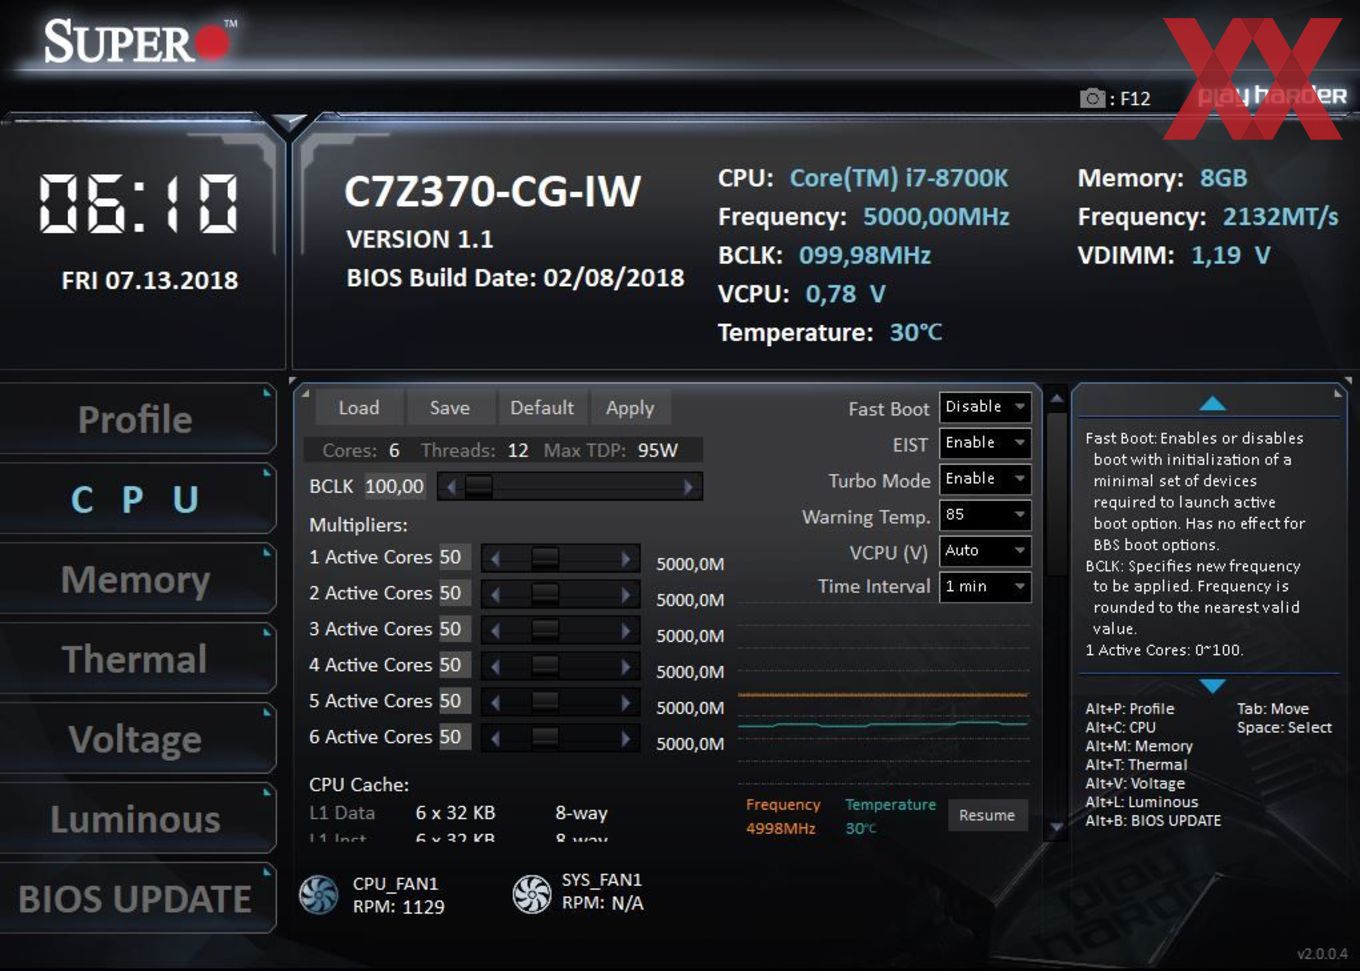Go to Luminous lighting settings
Viewport: 1360px width, 971px height.
(x=136, y=819)
